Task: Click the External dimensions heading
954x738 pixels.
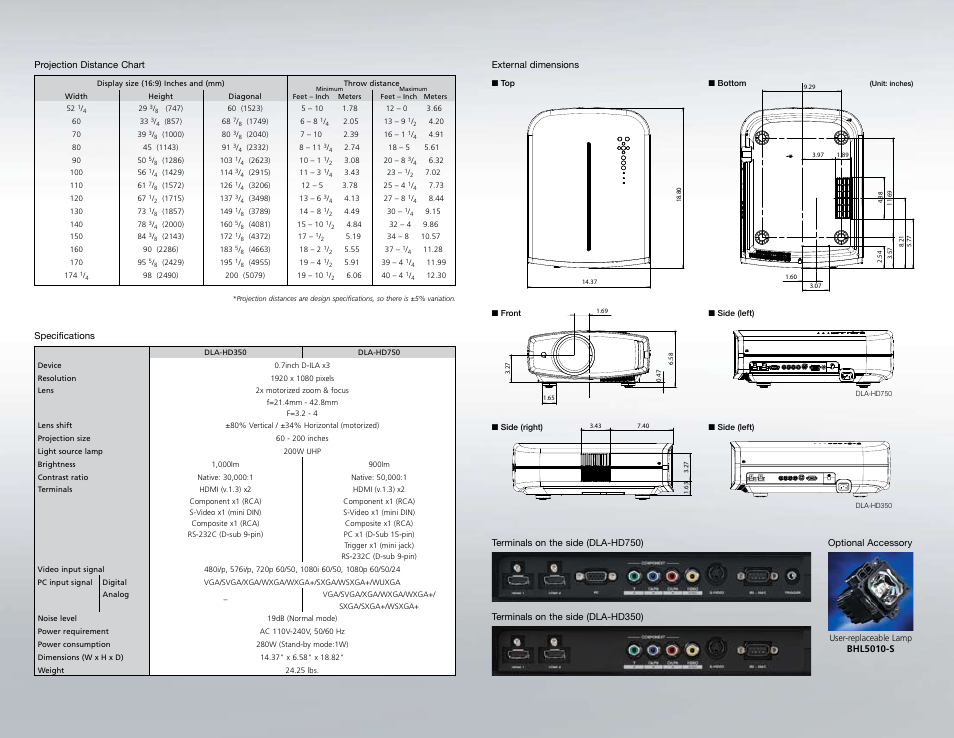Action: 535,64
